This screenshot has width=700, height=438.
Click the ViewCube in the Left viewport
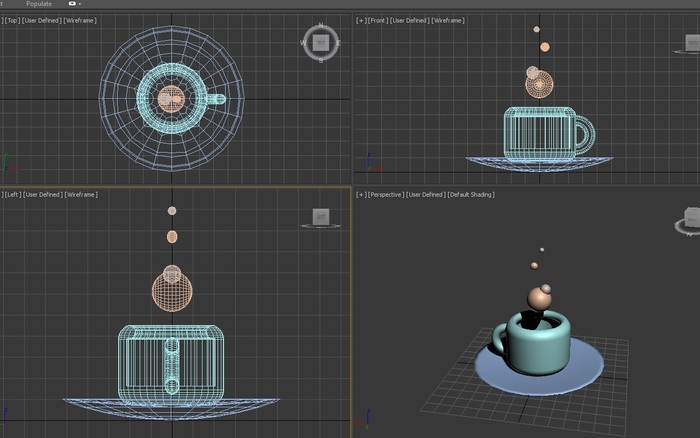point(320,216)
